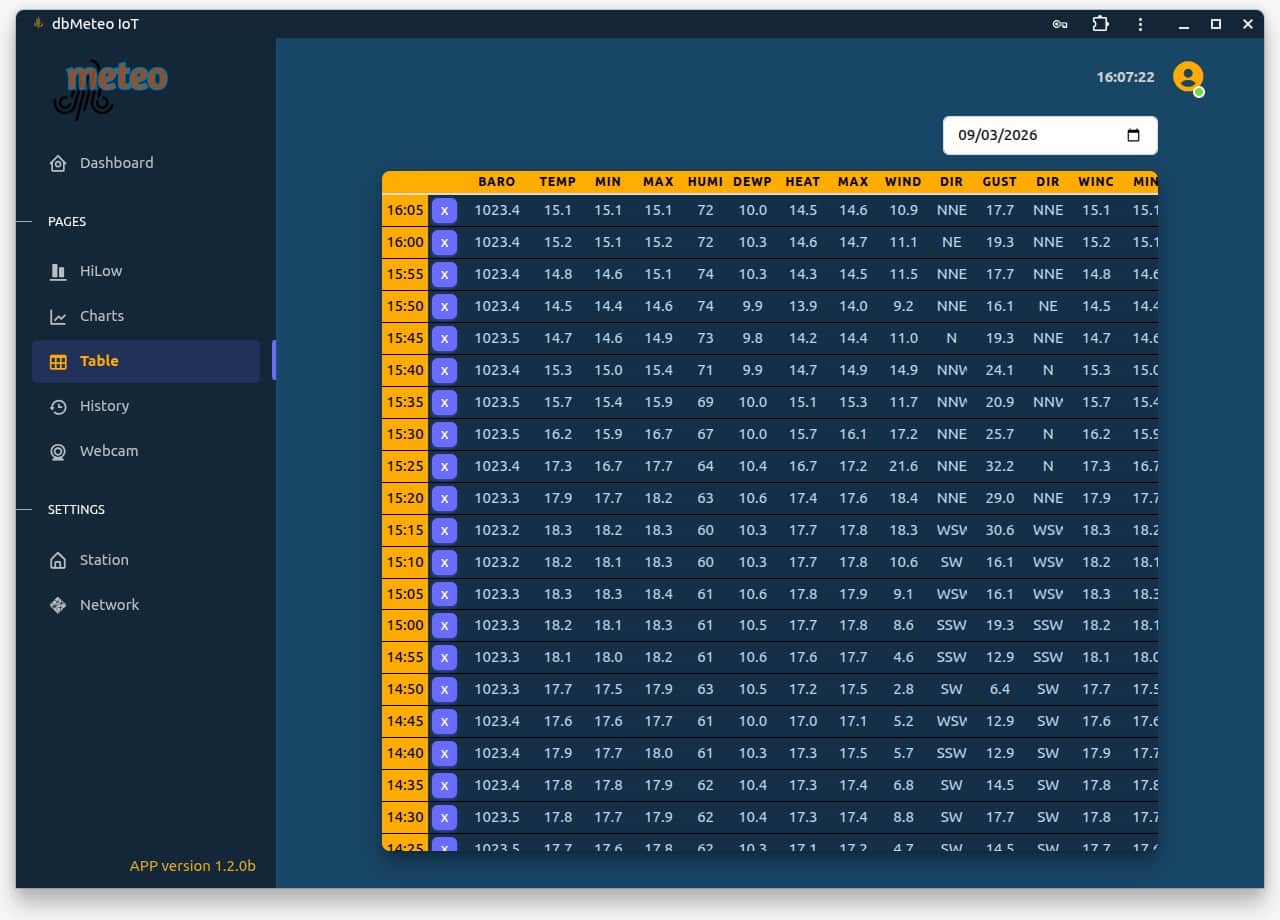The height and width of the screenshot is (920, 1280).
Task: Click the Charts line graph icon
Action: [x=58, y=316]
